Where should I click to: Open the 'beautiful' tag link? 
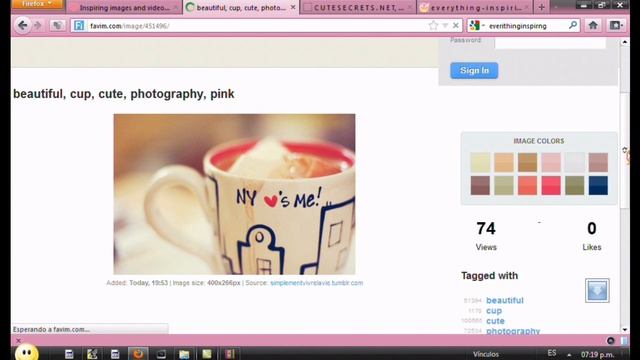point(504,300)
